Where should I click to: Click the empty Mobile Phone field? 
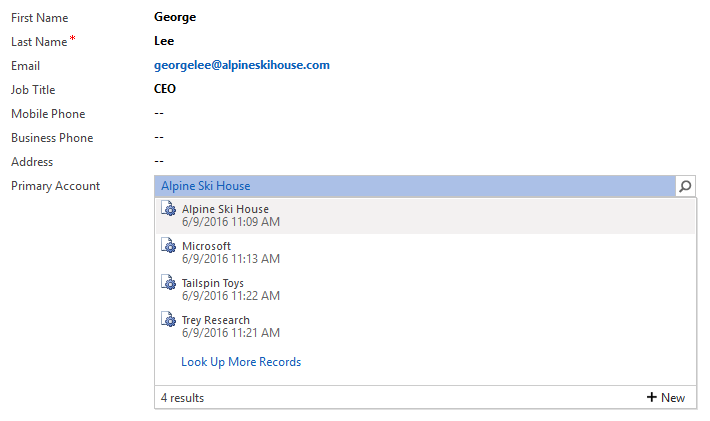coord(159,113)
